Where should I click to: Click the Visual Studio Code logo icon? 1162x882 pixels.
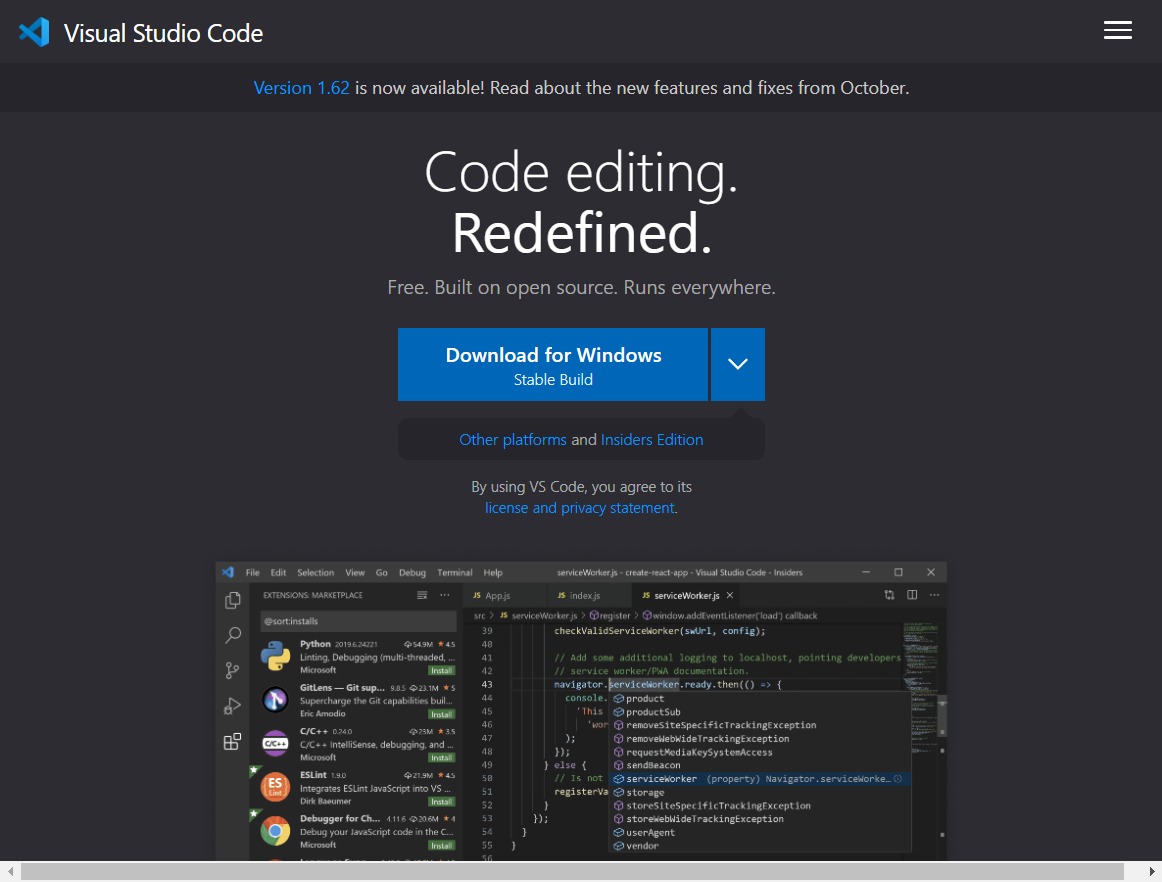[x=34, y=32]
